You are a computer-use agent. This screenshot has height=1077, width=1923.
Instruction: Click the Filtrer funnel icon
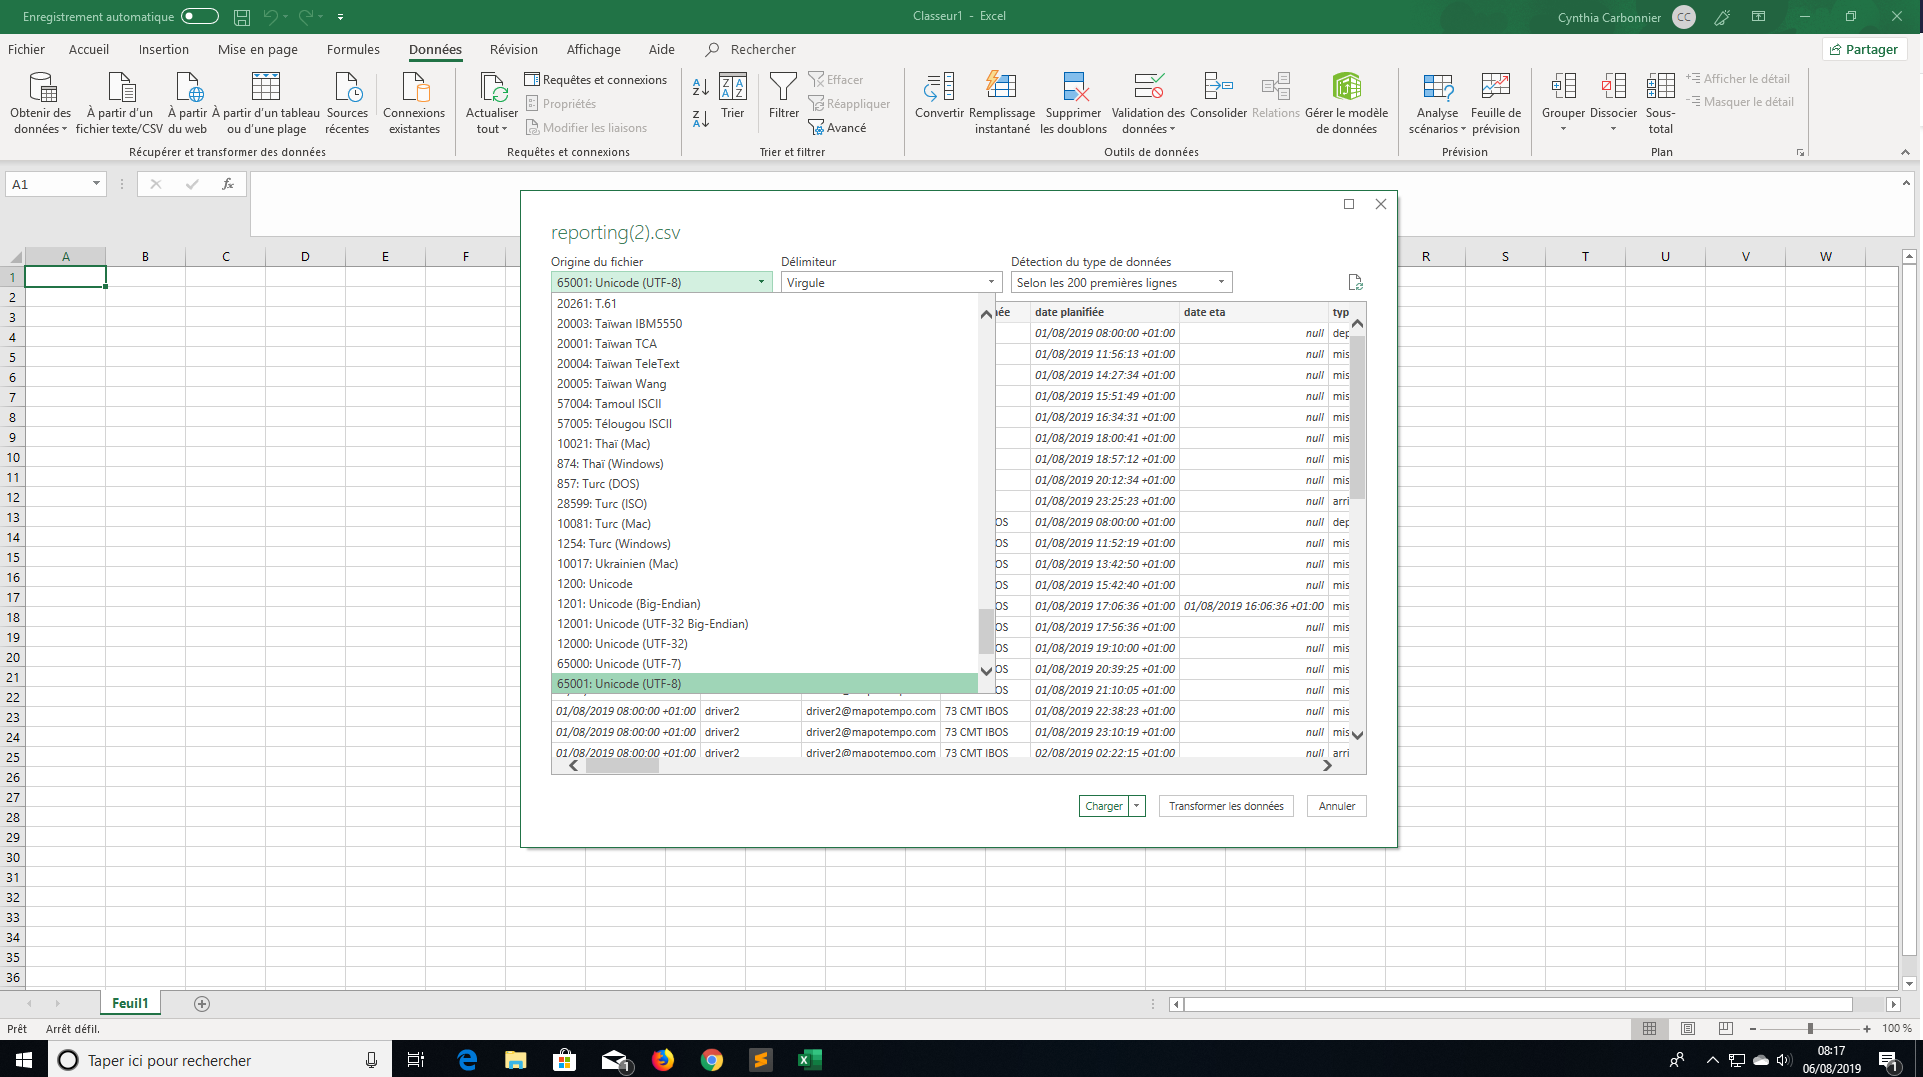[x=783, y=87]
